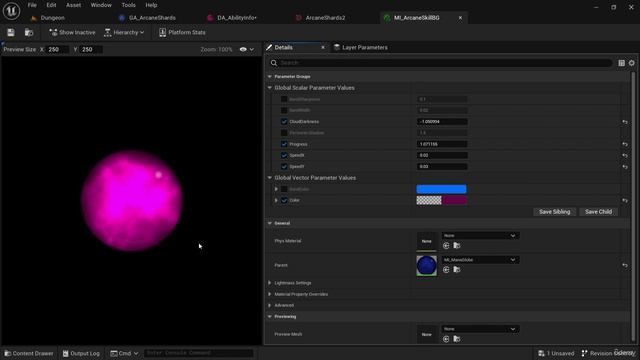
Task: Open the File menu
Action: 32,5
